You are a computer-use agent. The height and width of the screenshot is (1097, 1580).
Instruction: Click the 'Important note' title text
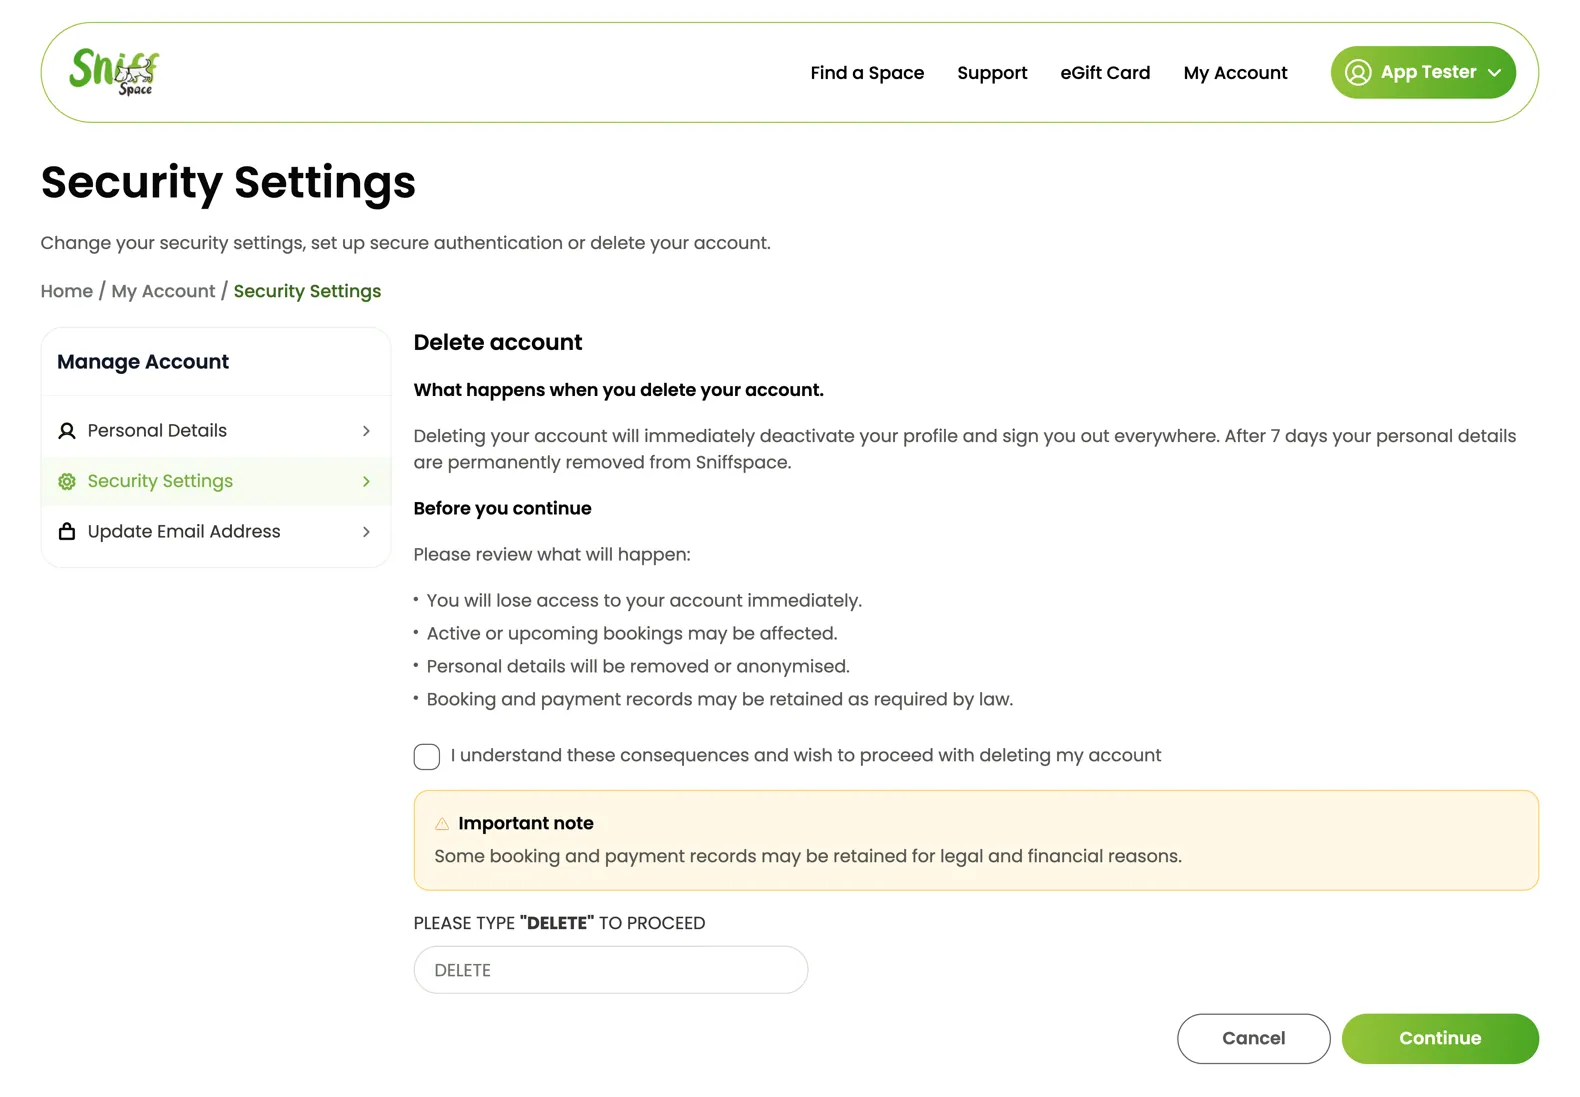point(526,823)
